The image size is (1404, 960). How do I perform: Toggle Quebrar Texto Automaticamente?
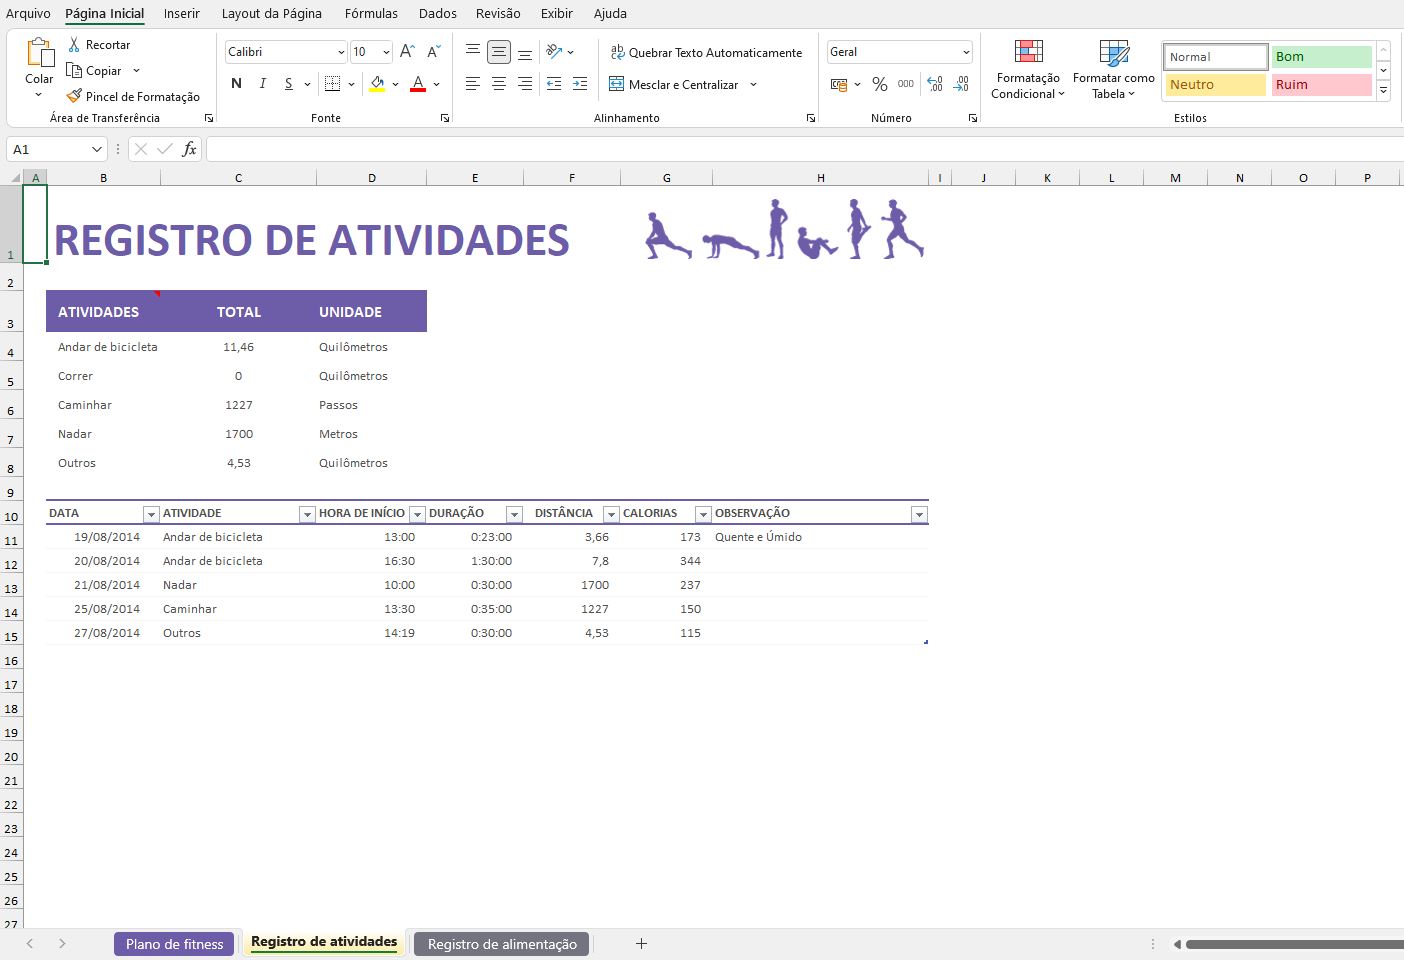(706, 53)
